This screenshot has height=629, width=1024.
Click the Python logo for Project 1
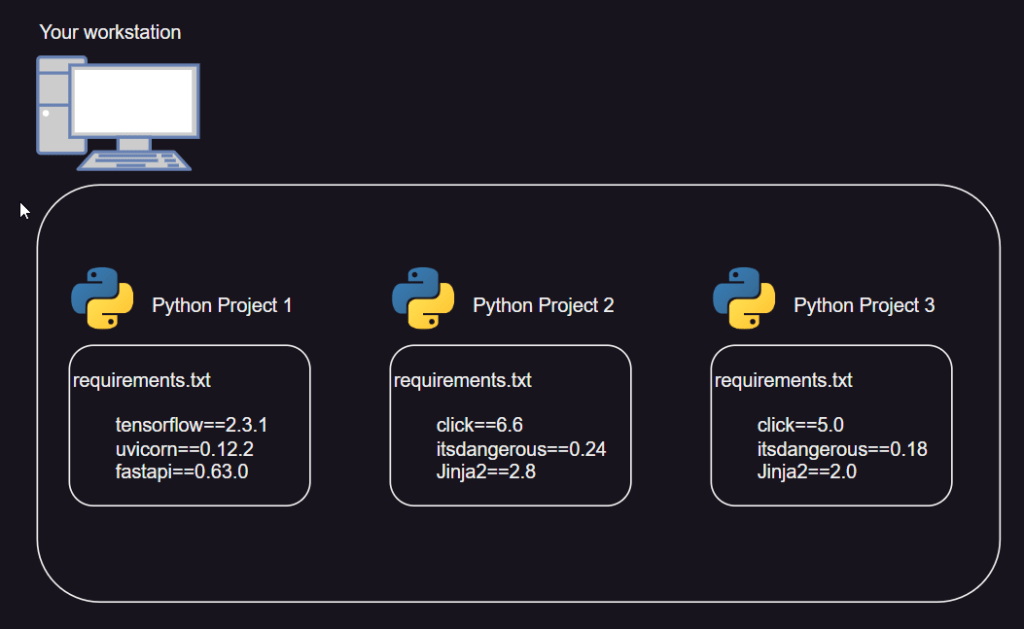point(102,298)
